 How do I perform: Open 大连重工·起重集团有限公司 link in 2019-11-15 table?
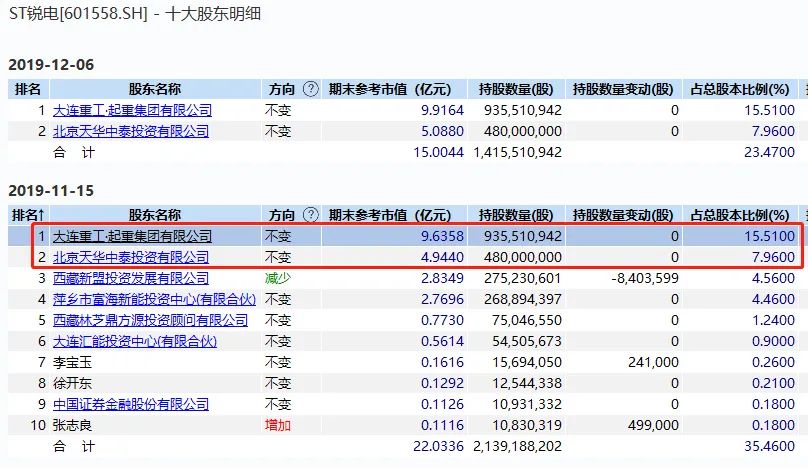click(132, 237)
